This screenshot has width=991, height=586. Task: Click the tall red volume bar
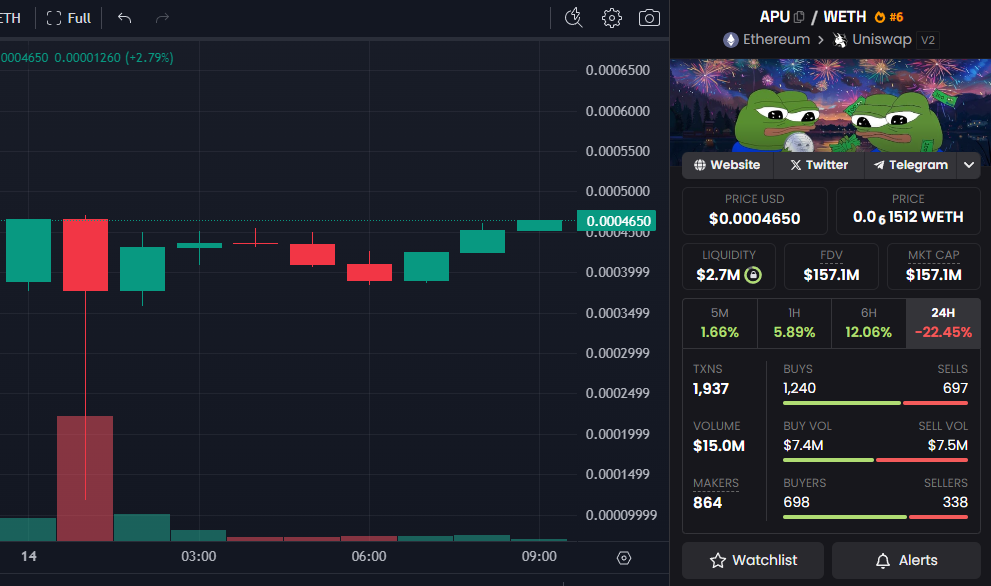[85, 478]
